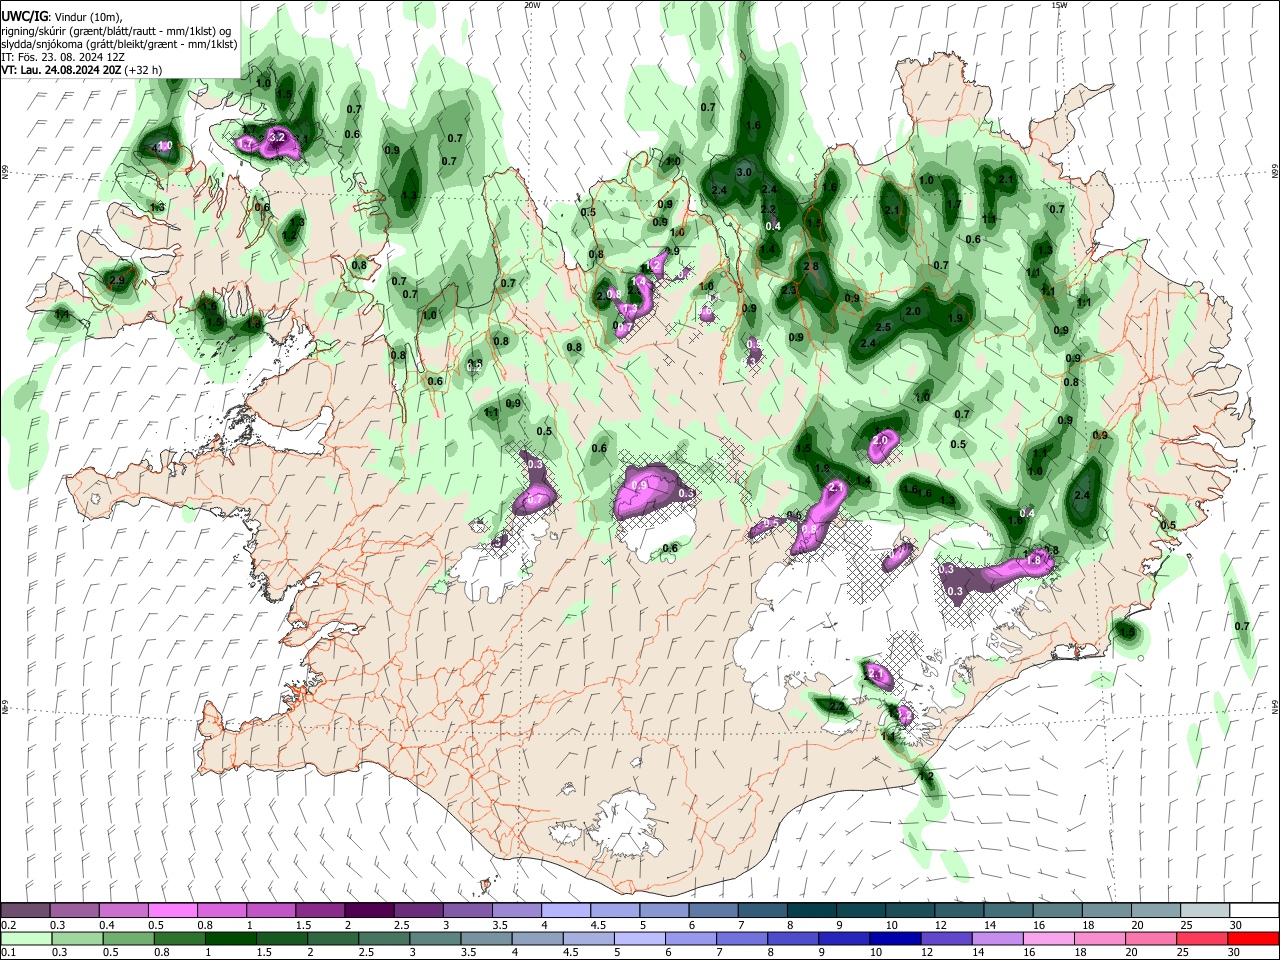Click the 3.2 snowfall value on the map
Screen dimensions: 1280x960
pos(278,137)
